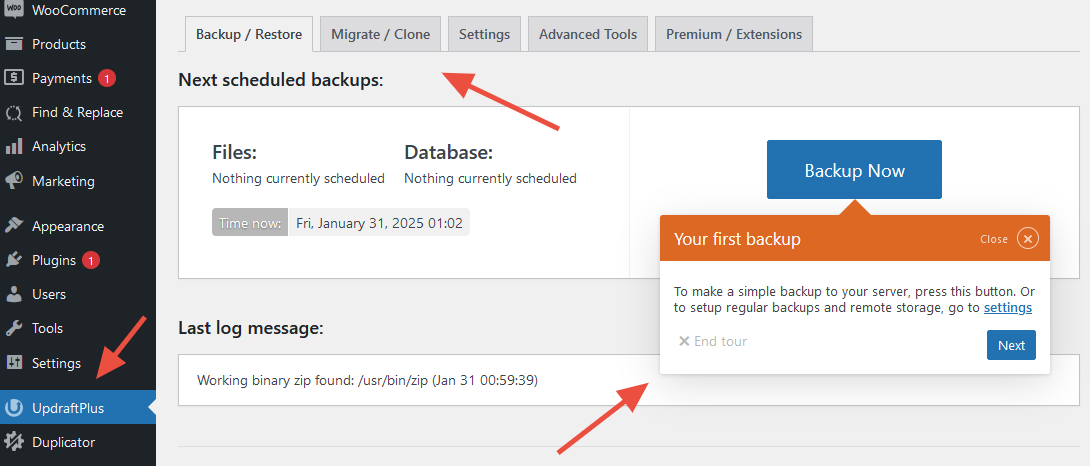Click the Marketing megaphone icon
The image size is (1090, 466).
(x=14, y=181)
